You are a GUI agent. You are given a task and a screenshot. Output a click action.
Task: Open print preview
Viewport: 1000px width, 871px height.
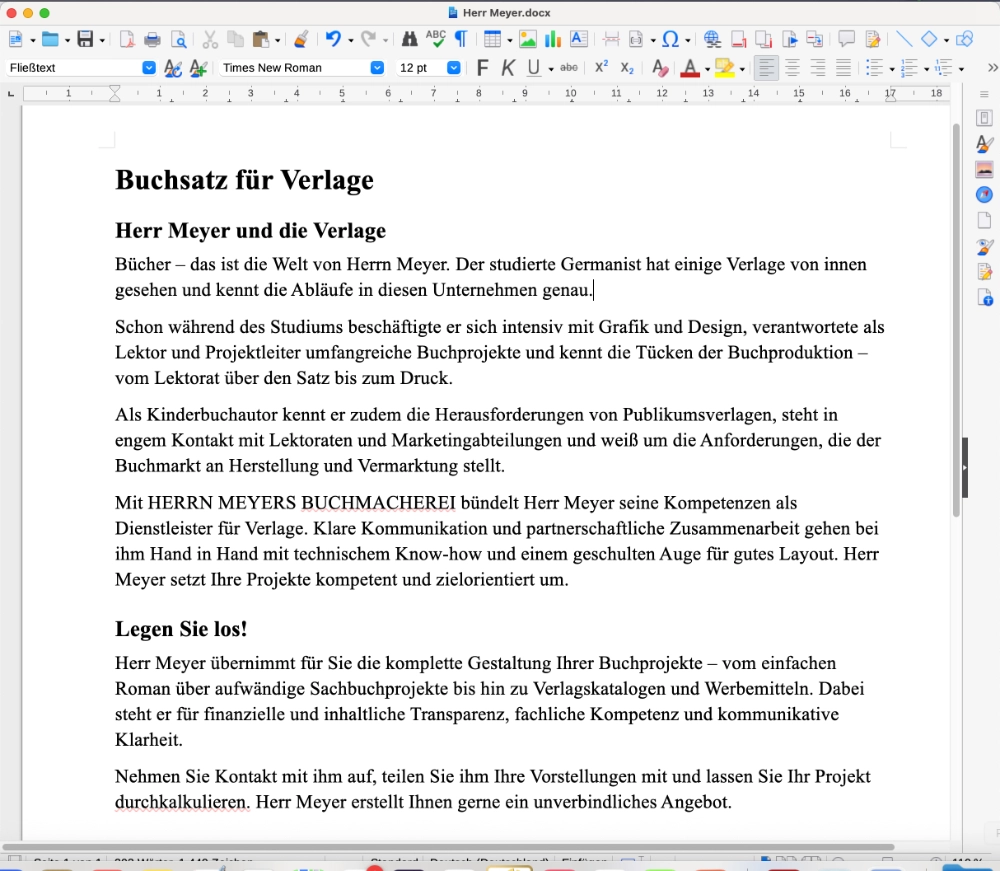click(179, 40)
